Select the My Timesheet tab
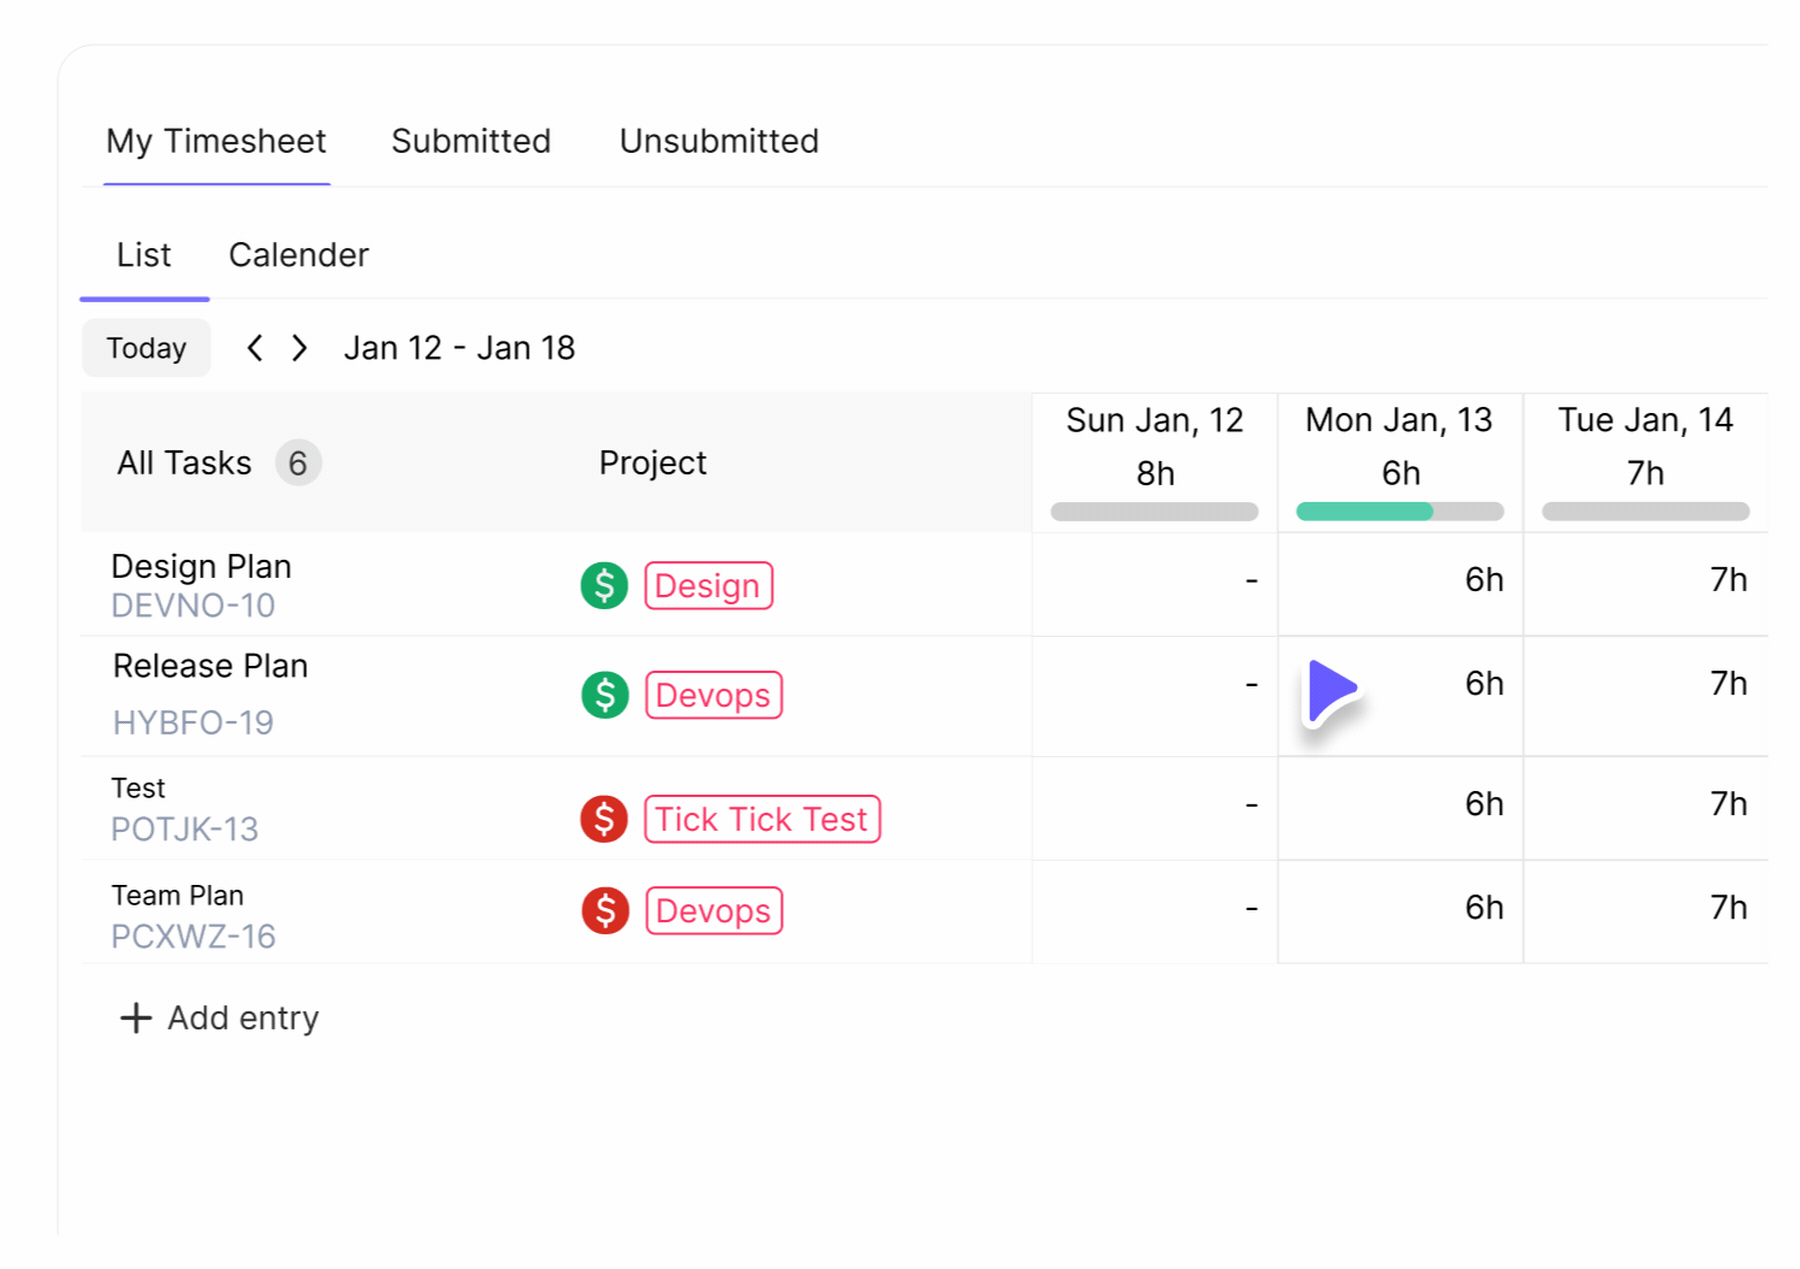1800x1269 pixels. [216, 141]
